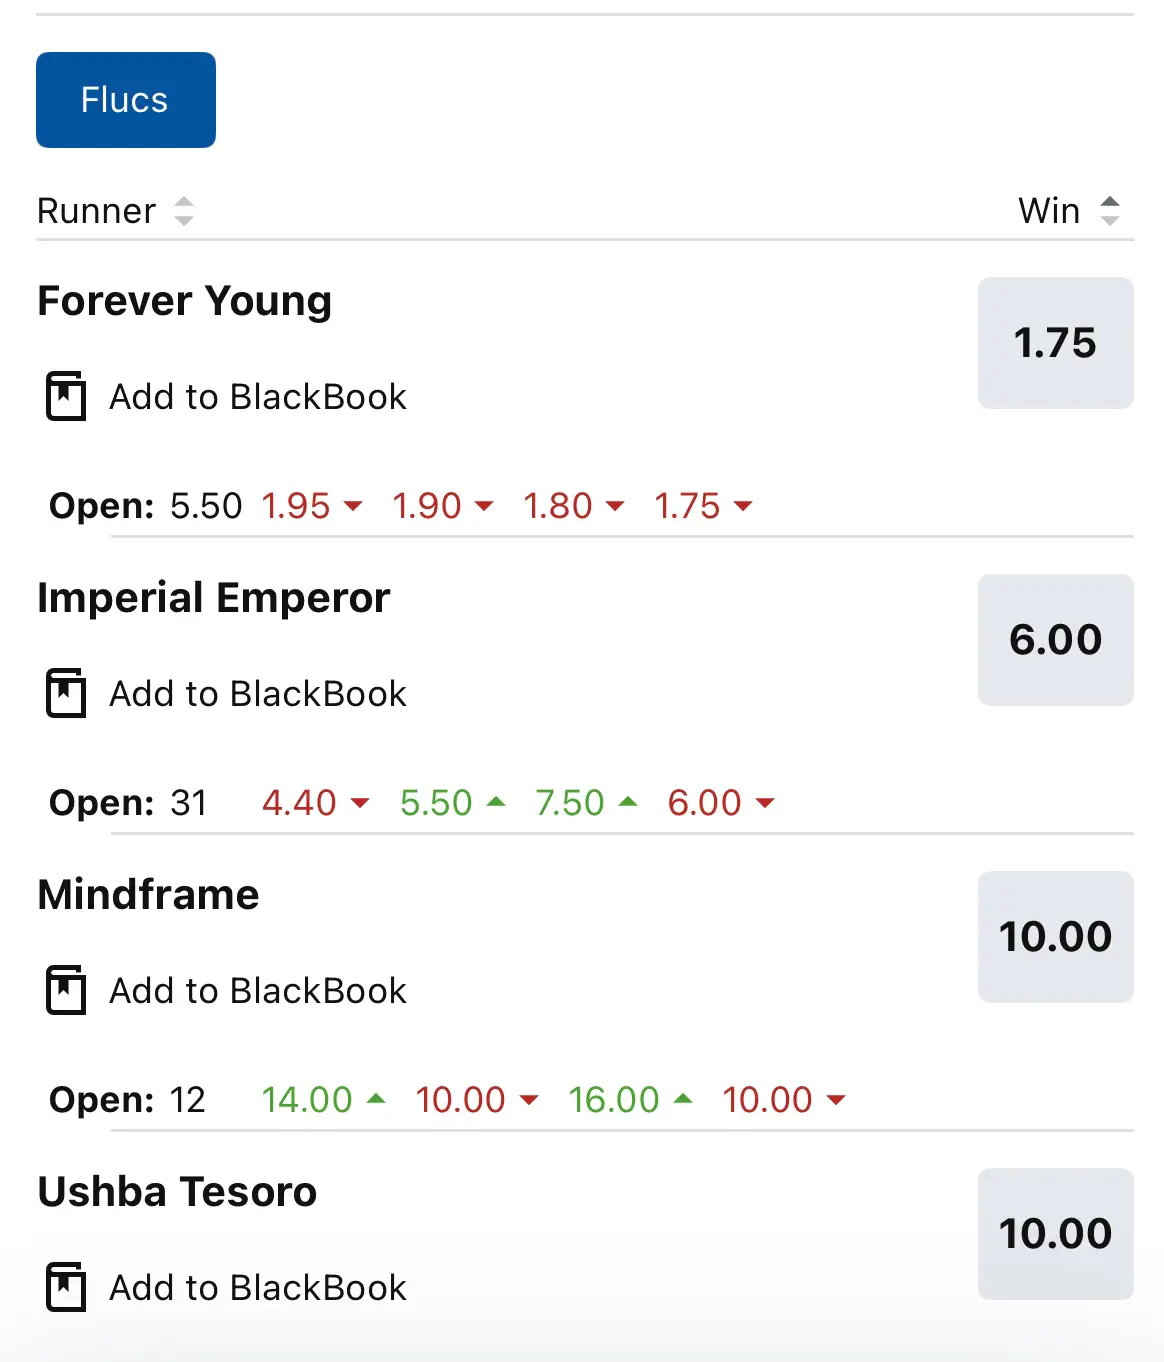Click the 16.00 fluctuation for Mindframe
Screen dimensions: 1164x1362
(614, 1100)
